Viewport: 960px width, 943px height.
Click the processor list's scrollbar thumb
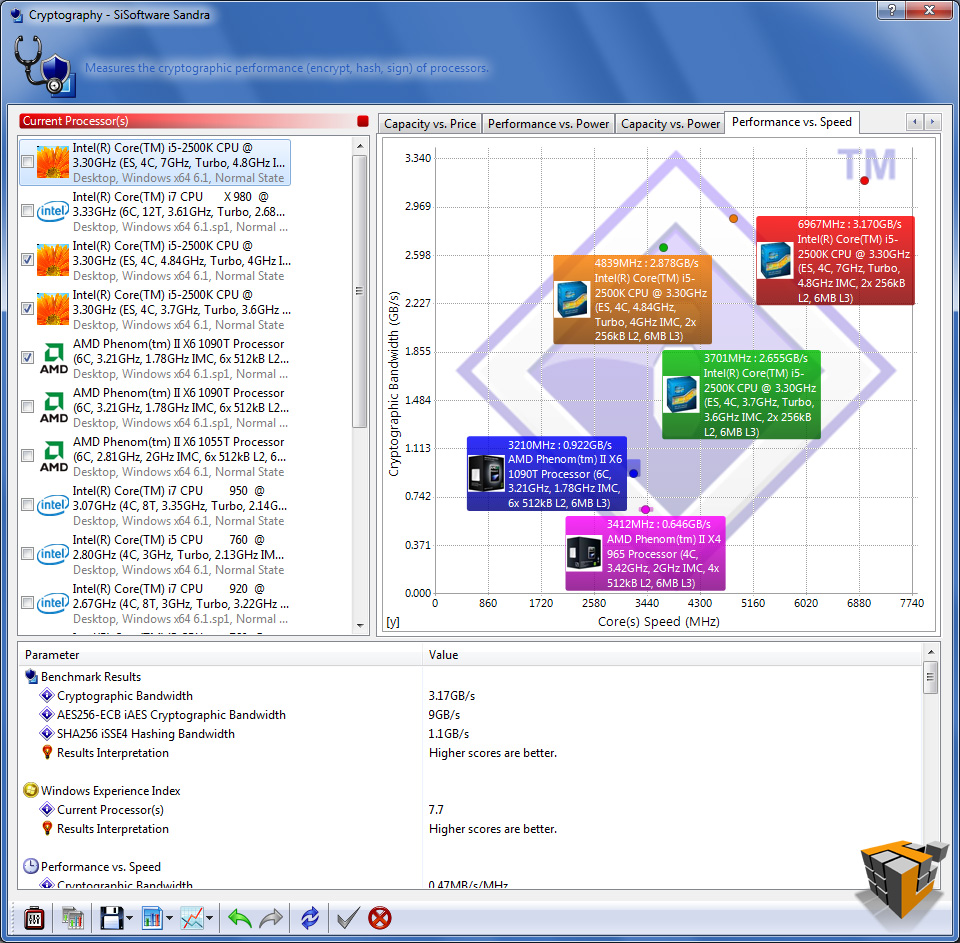click(360, 291)
